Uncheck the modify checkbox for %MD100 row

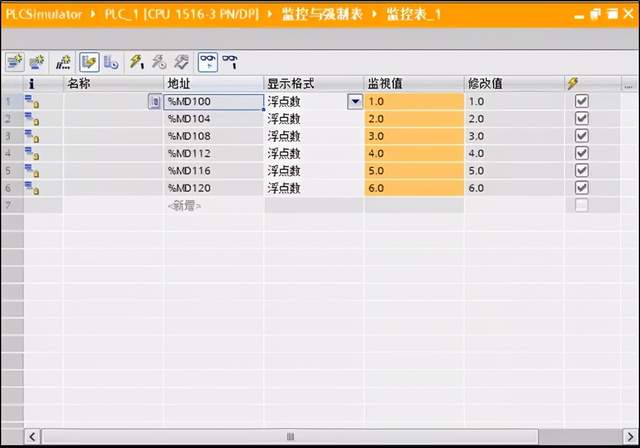coord(582,101)
